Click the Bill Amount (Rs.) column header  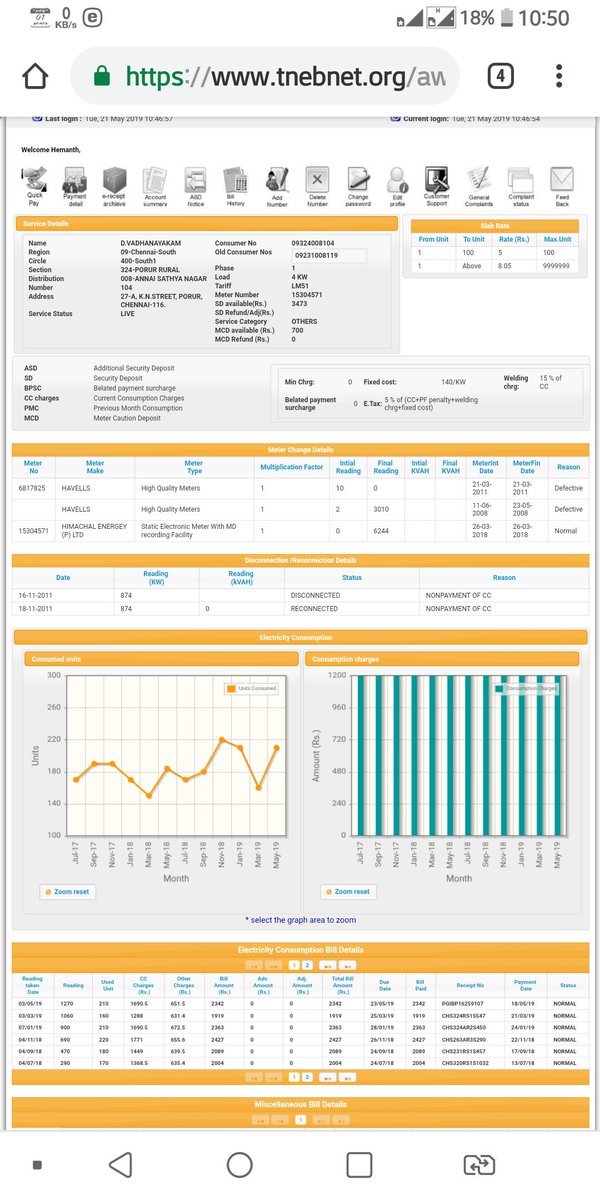pos(225,986)
